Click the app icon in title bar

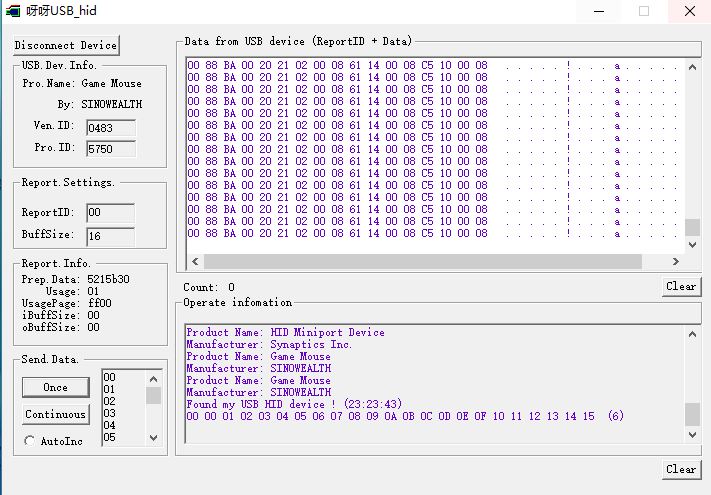(13, 11)
